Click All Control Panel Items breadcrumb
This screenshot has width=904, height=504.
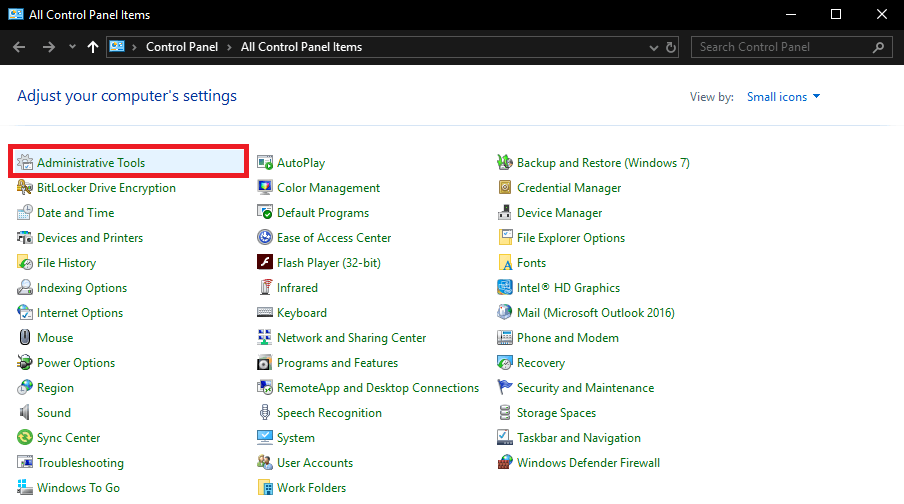click(x=301, y=47)
